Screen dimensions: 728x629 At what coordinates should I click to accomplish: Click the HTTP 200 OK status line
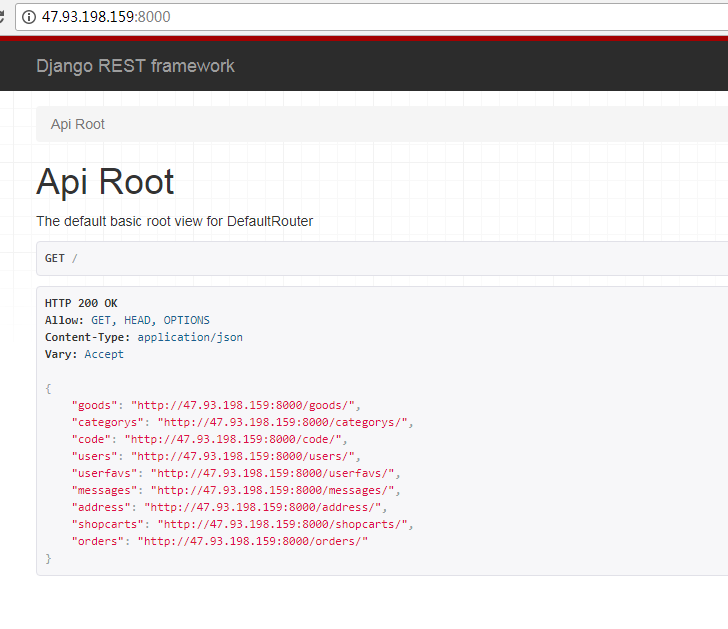point(81,303)
